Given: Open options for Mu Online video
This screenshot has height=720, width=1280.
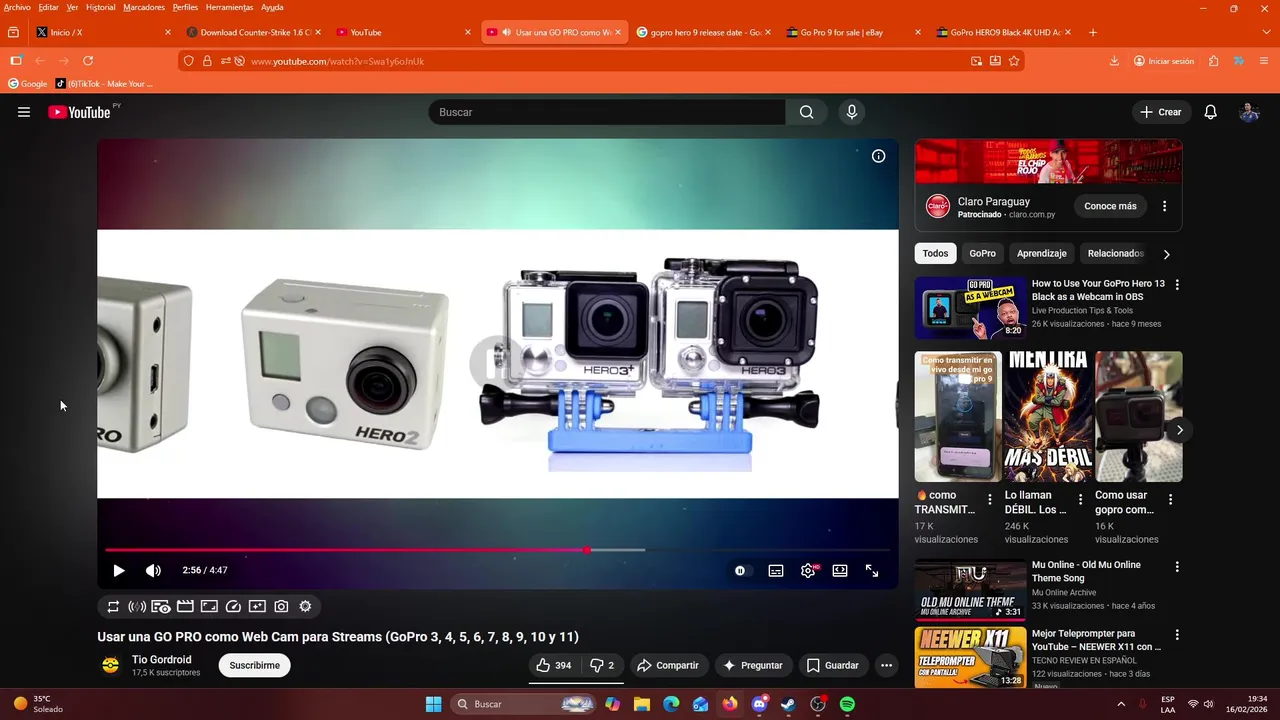Looking at the screenshot, I should tap(1177, 567).
